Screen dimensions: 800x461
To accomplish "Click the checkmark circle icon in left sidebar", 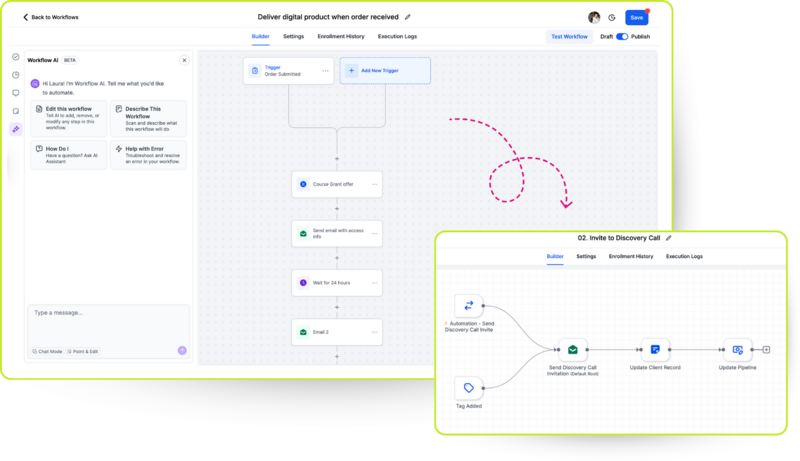I will click(15, 57).
